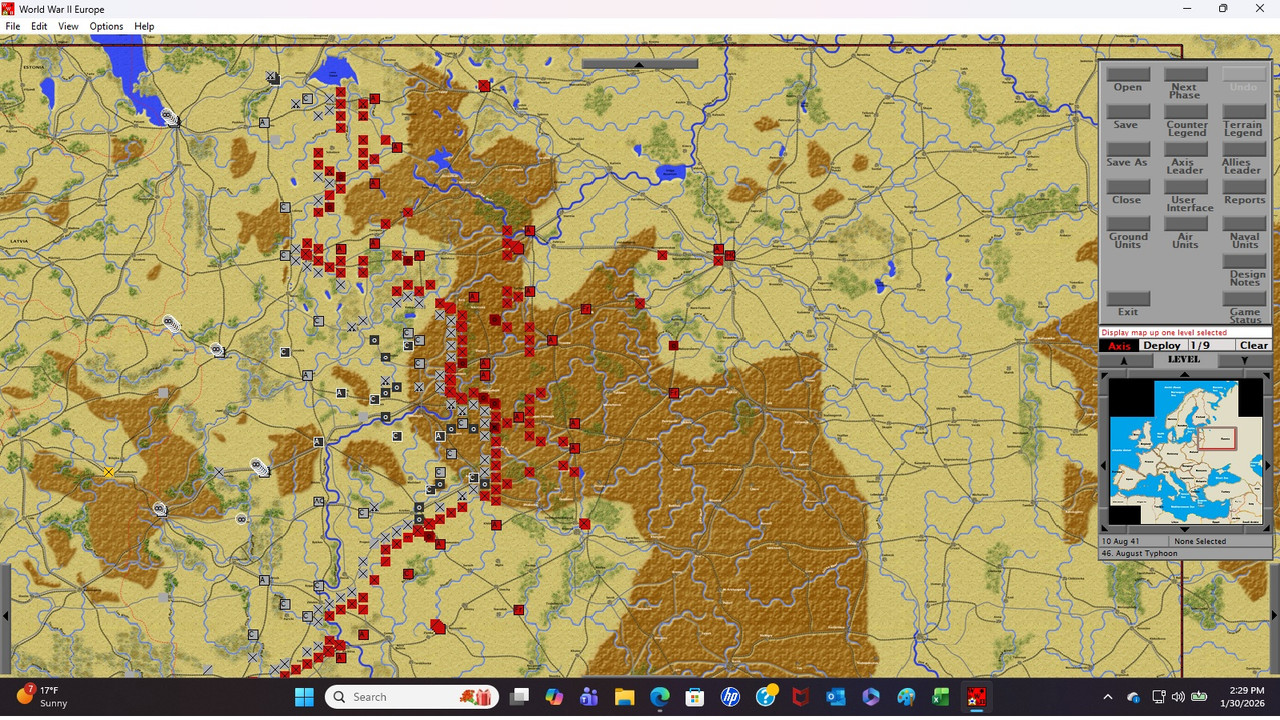Image resolution: width=1280 pixels, height=720 pixels.
Task: Open the clock showing 2:29 PM
Action: 1243,697
